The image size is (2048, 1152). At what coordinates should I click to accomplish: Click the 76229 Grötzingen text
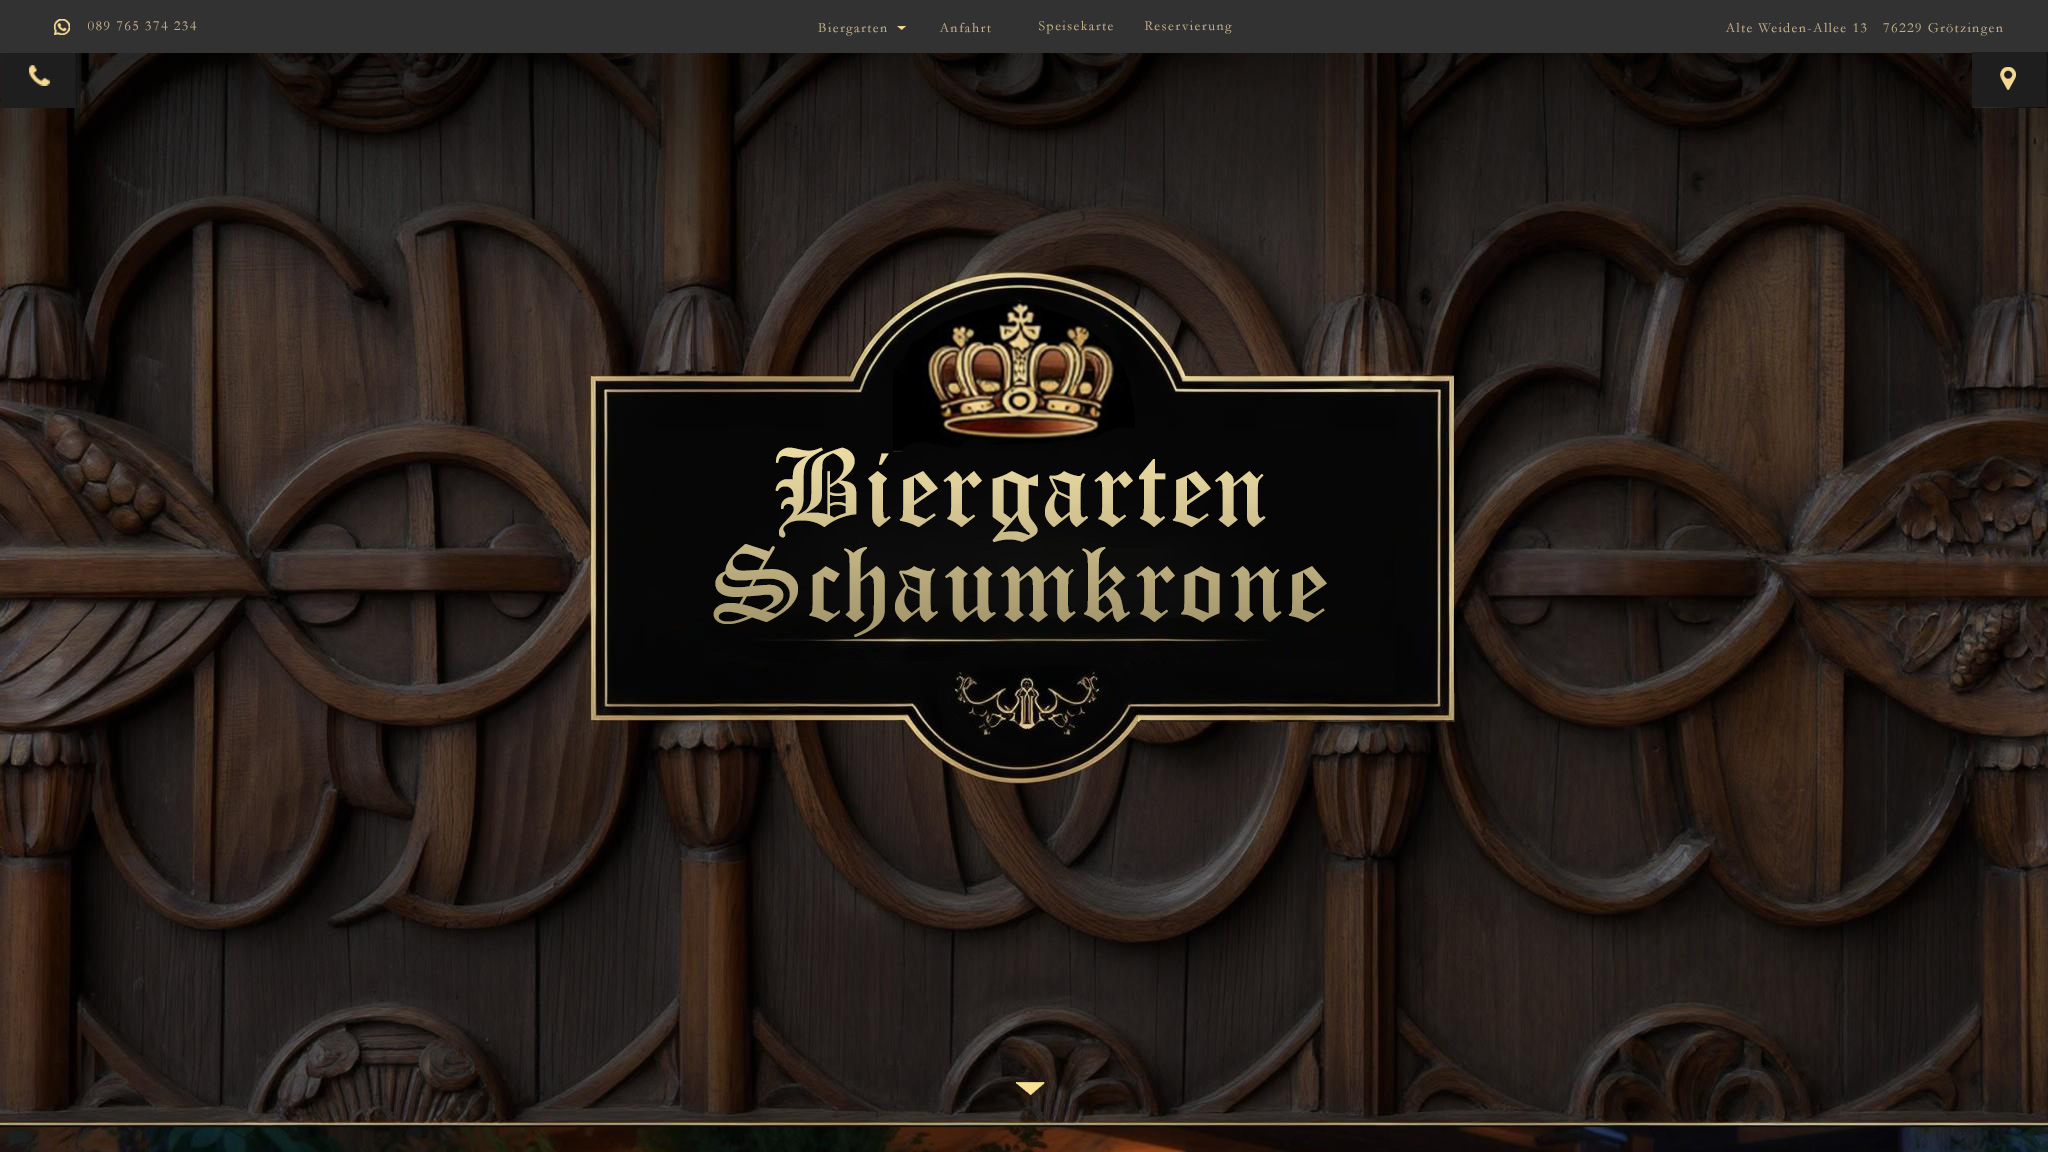[1943, 28]
